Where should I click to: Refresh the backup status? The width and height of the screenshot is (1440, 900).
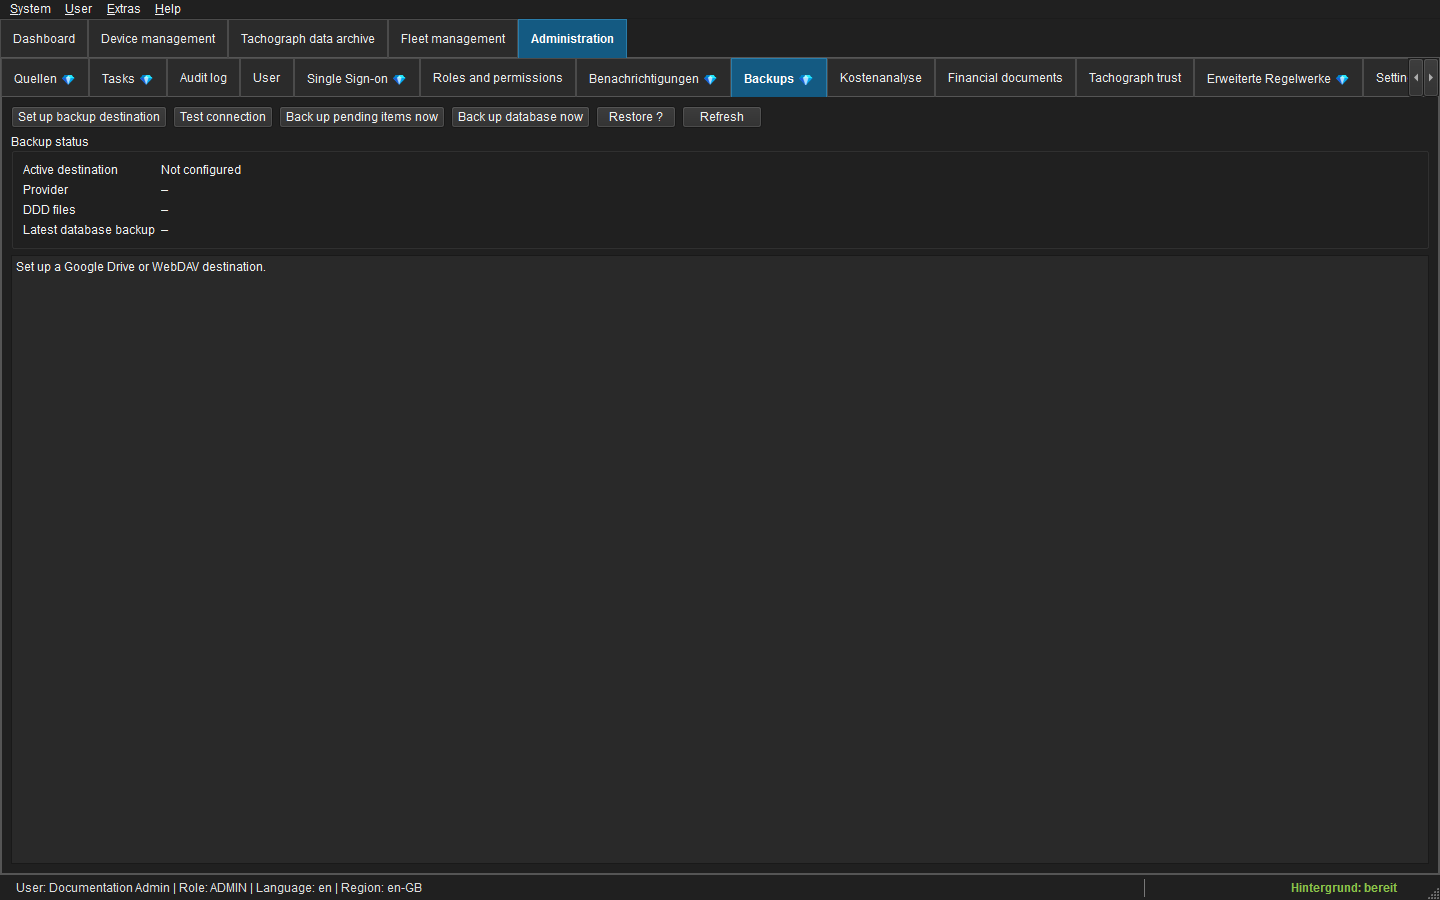point(722,117)
